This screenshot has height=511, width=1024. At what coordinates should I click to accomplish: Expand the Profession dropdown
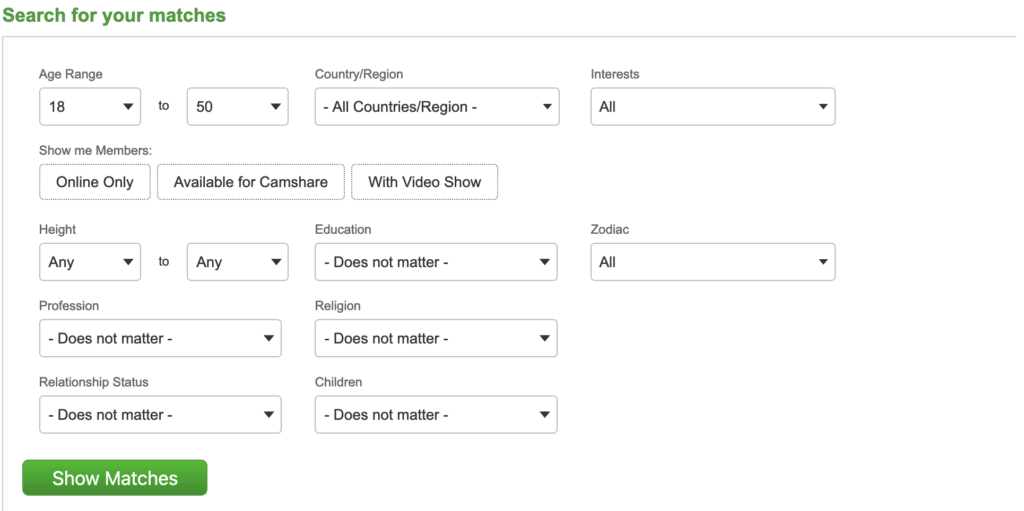coord(161,338)
